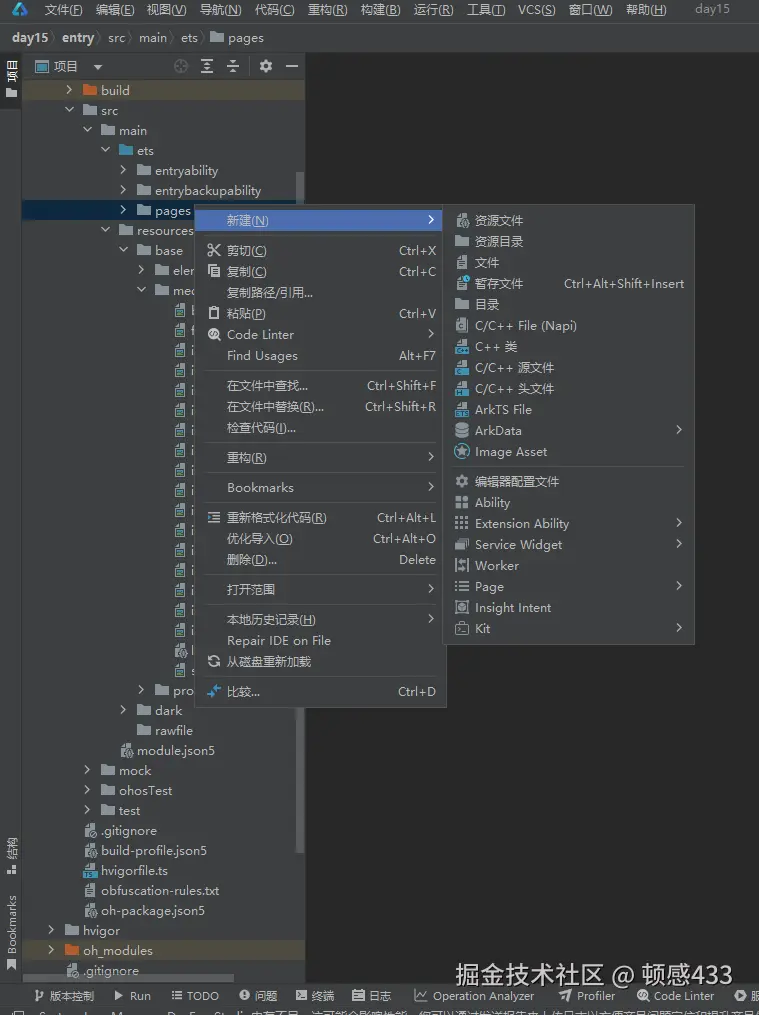Click the entry breadcrumb
Screen dimensions: 759x1015
pos(78,38)
